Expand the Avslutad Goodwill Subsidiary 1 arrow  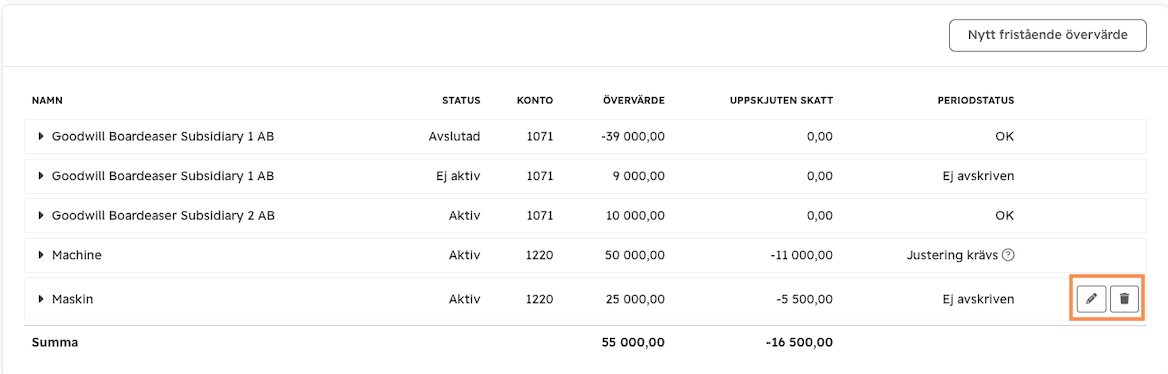pos(41,136)
